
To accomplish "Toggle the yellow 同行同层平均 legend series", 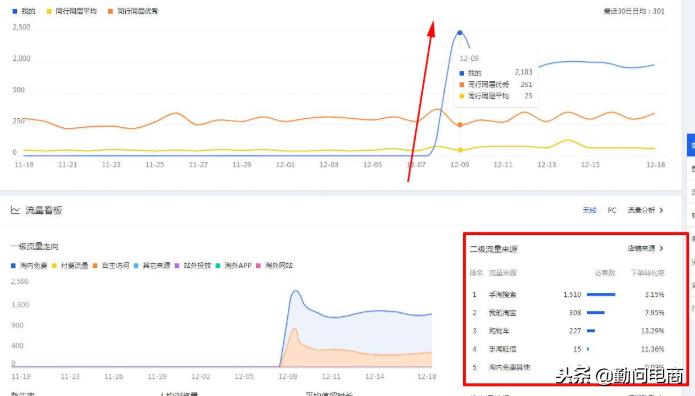I will tap(71, 11).
